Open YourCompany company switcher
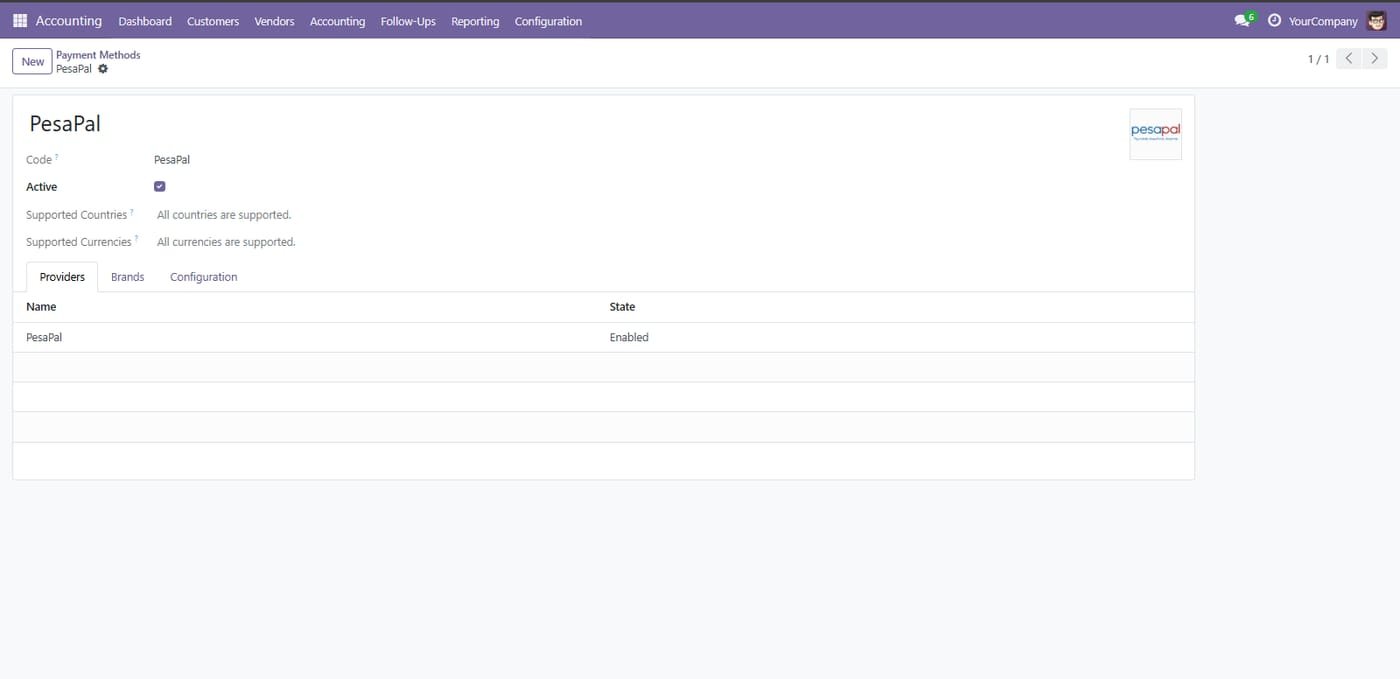Image resolution: width=1400 pixels, height=679 pixels. 1323,21
